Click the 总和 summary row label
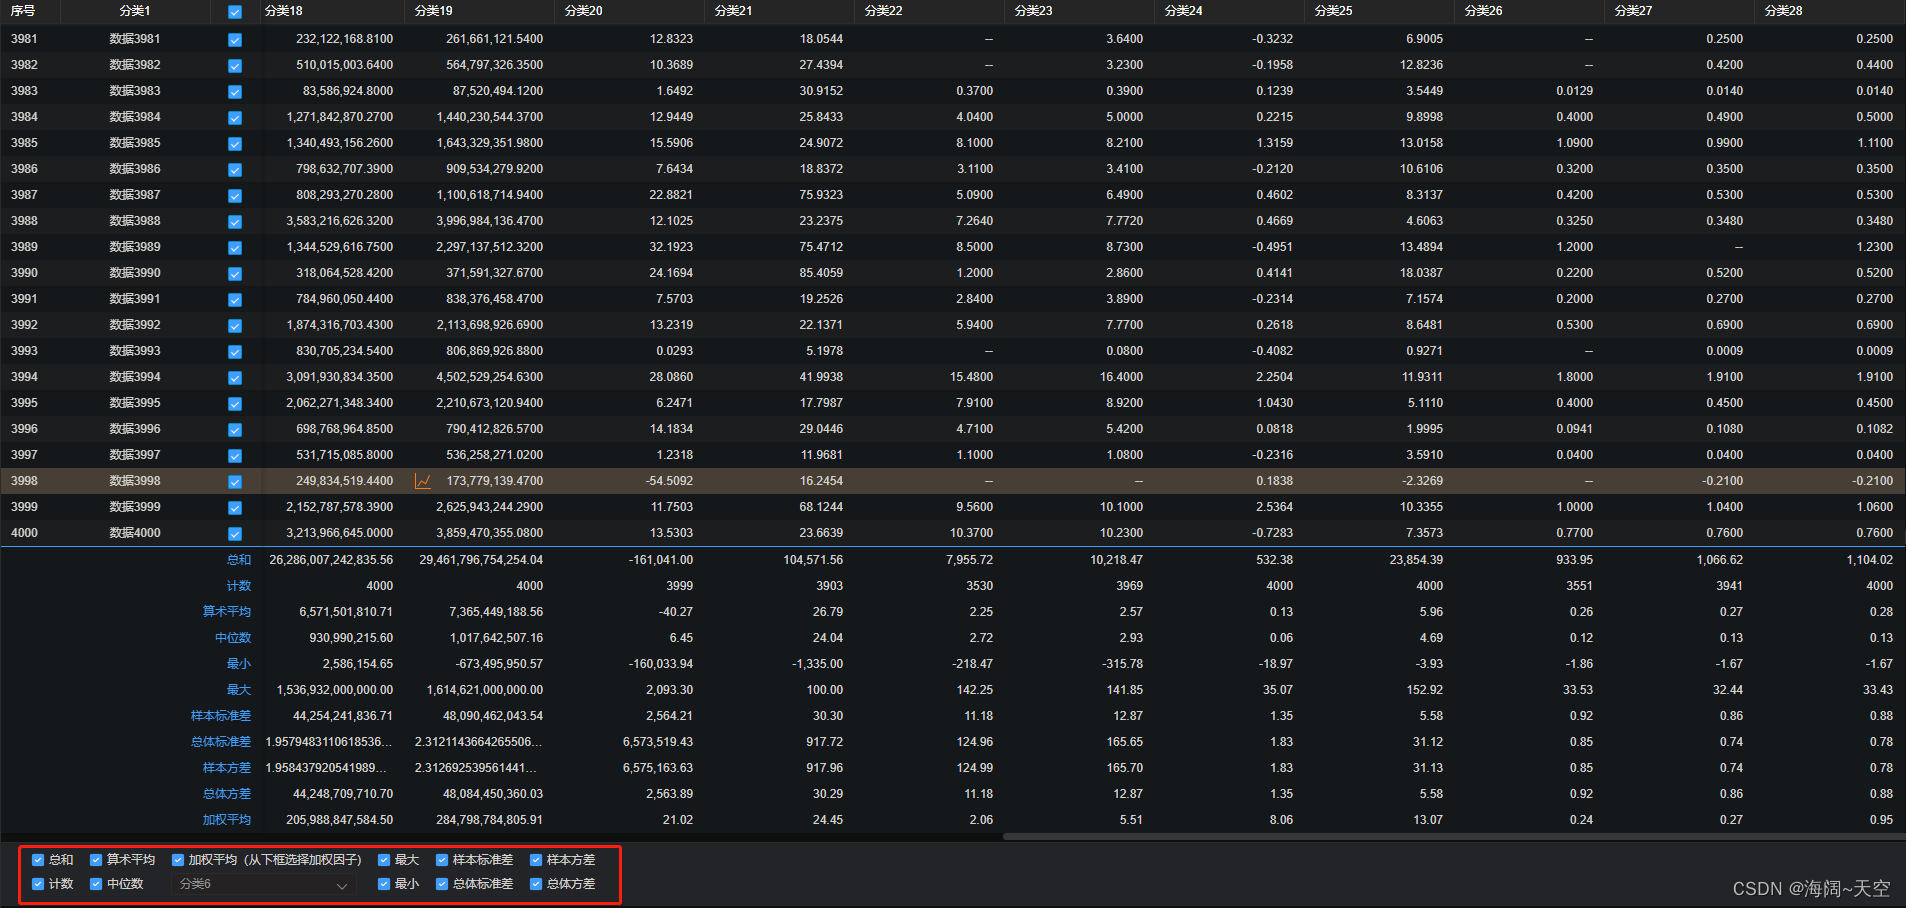The image size is (1906, 908). tap(239, 560)
